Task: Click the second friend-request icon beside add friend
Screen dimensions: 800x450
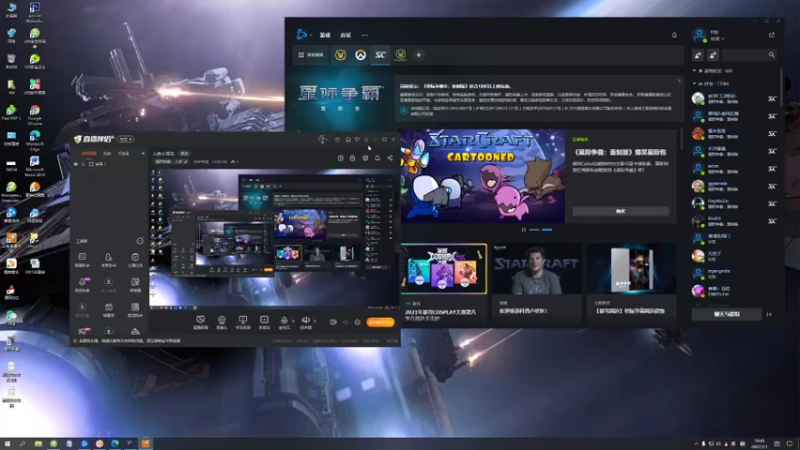Action: tap(713, 55)
